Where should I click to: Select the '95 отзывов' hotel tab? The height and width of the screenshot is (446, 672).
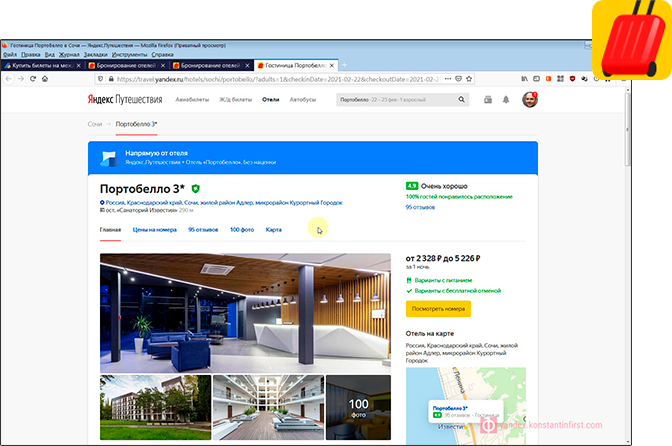tap(203, 230)
